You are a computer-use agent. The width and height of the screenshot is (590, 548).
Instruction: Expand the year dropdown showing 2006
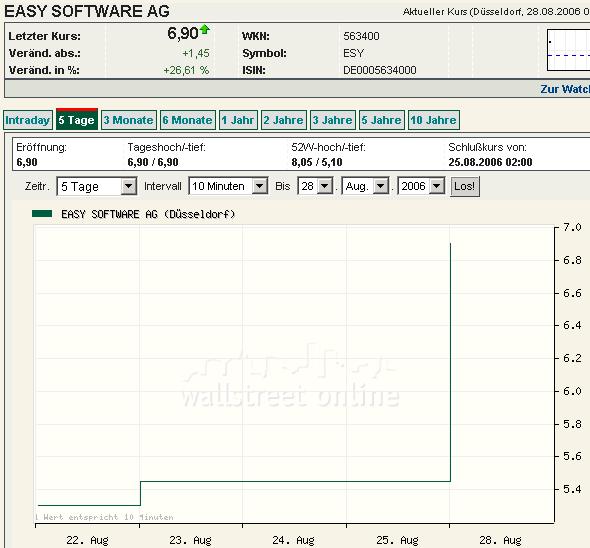421,186
